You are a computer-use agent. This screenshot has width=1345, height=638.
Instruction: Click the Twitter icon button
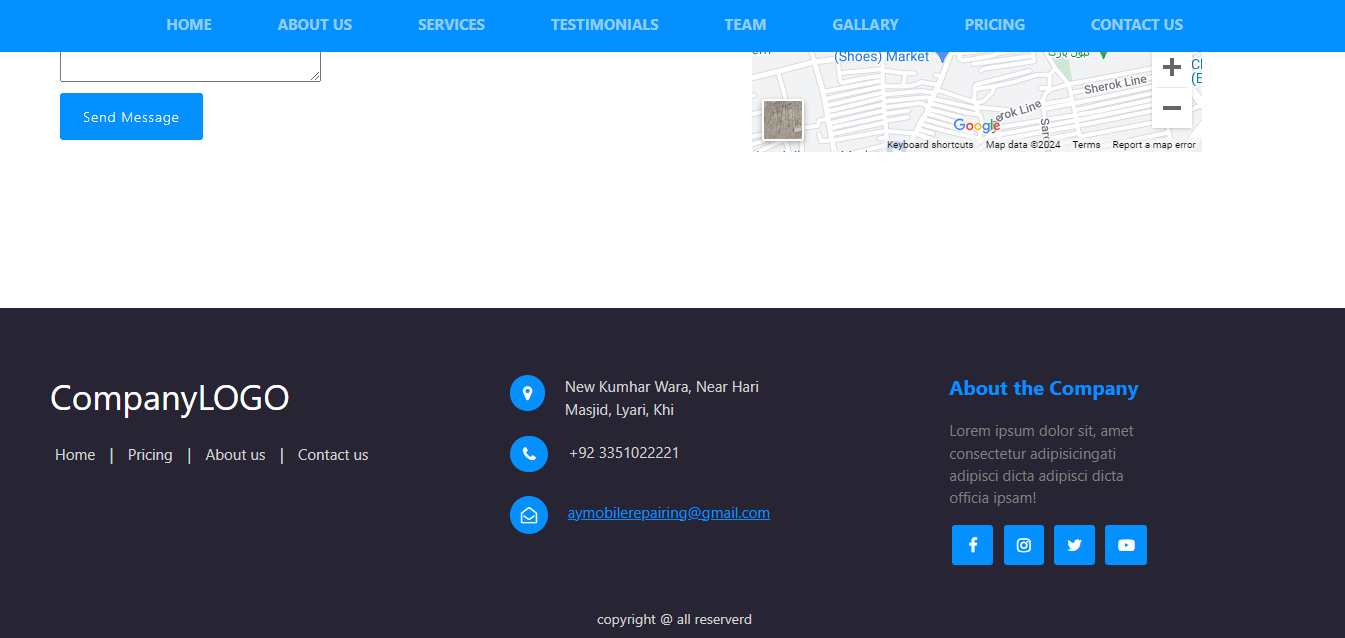pyautogui.click(x=1074, y=545)
